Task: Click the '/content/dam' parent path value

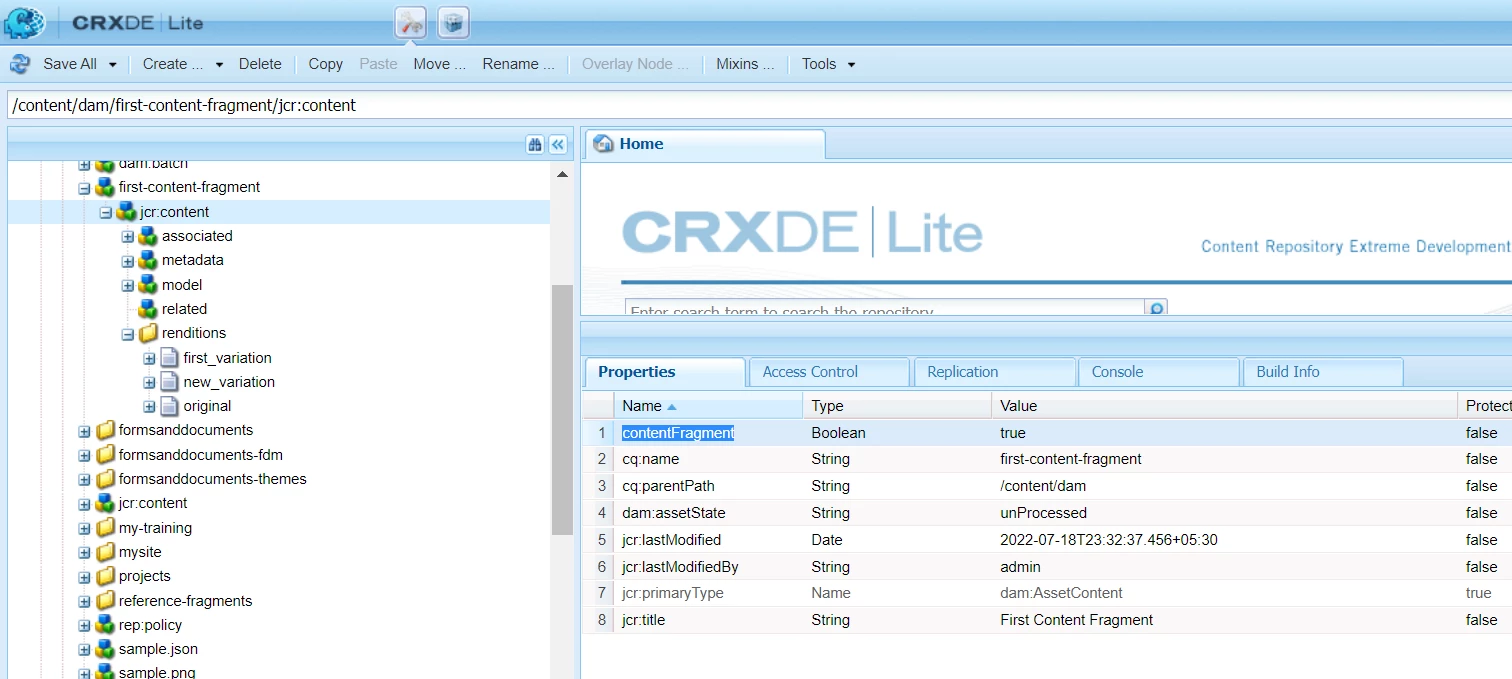Action: click(1043, 486)
